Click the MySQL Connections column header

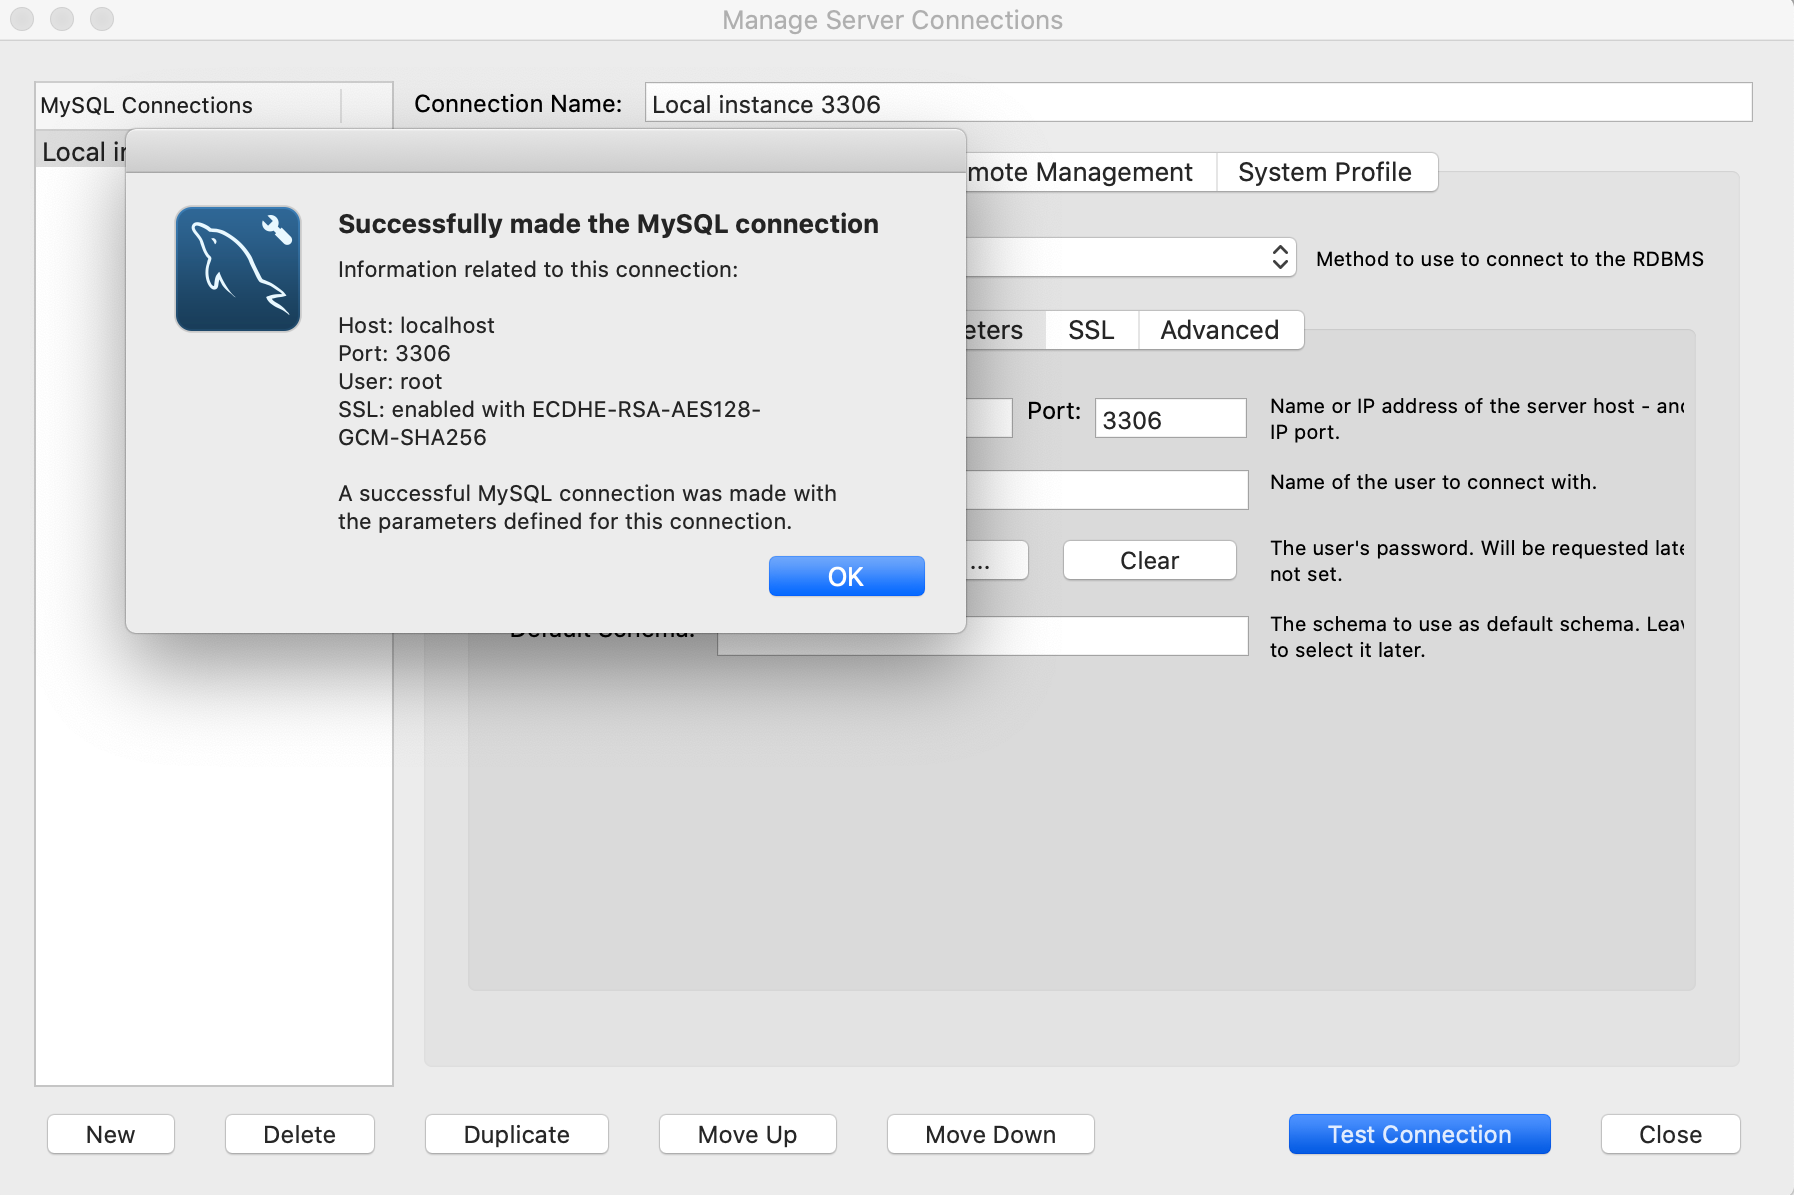click(x=188, y=105)
